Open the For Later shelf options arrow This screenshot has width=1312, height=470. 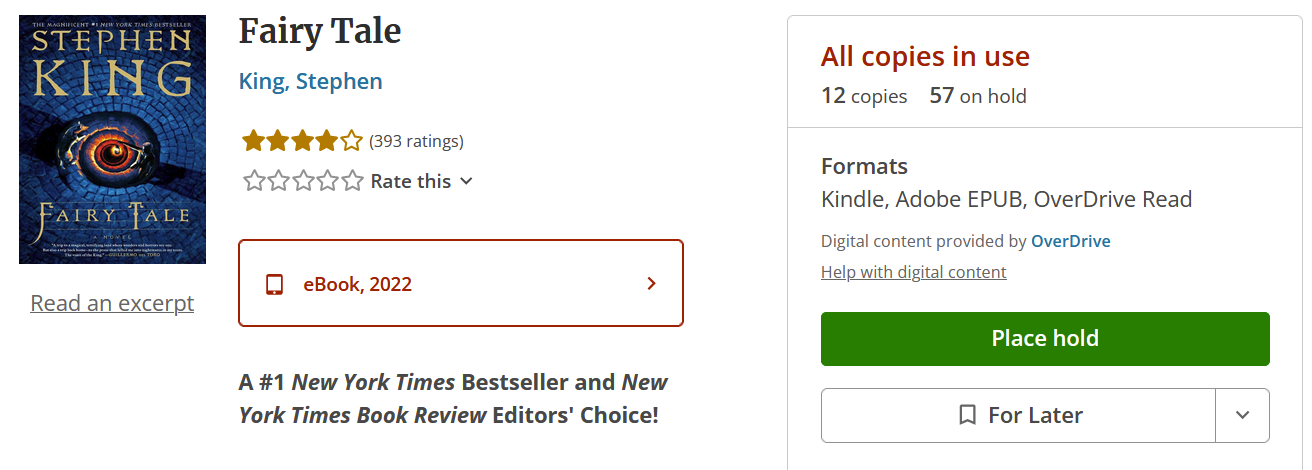(1242, 415)
